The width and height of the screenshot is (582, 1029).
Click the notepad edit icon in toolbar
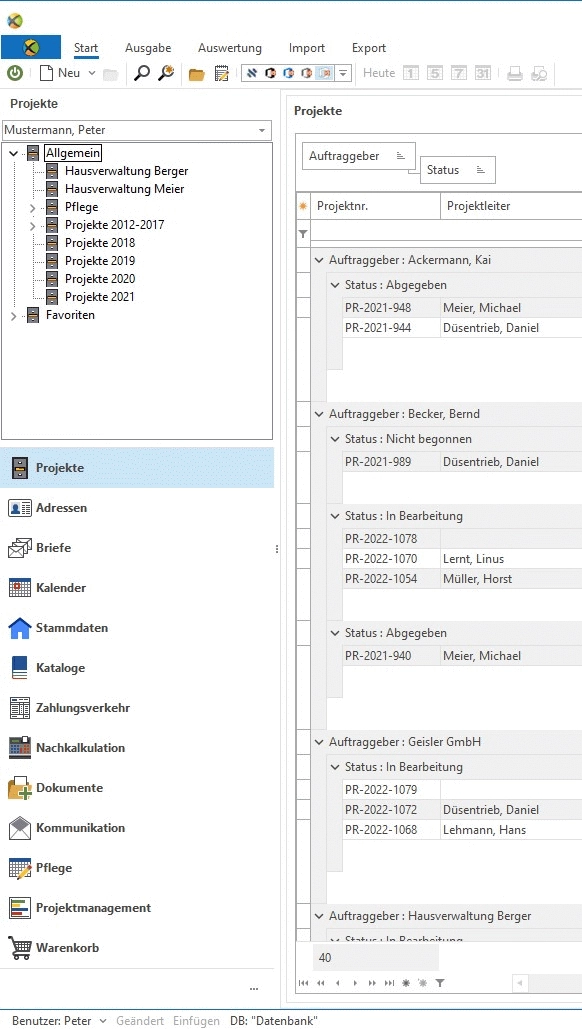(x=222, y=73)
